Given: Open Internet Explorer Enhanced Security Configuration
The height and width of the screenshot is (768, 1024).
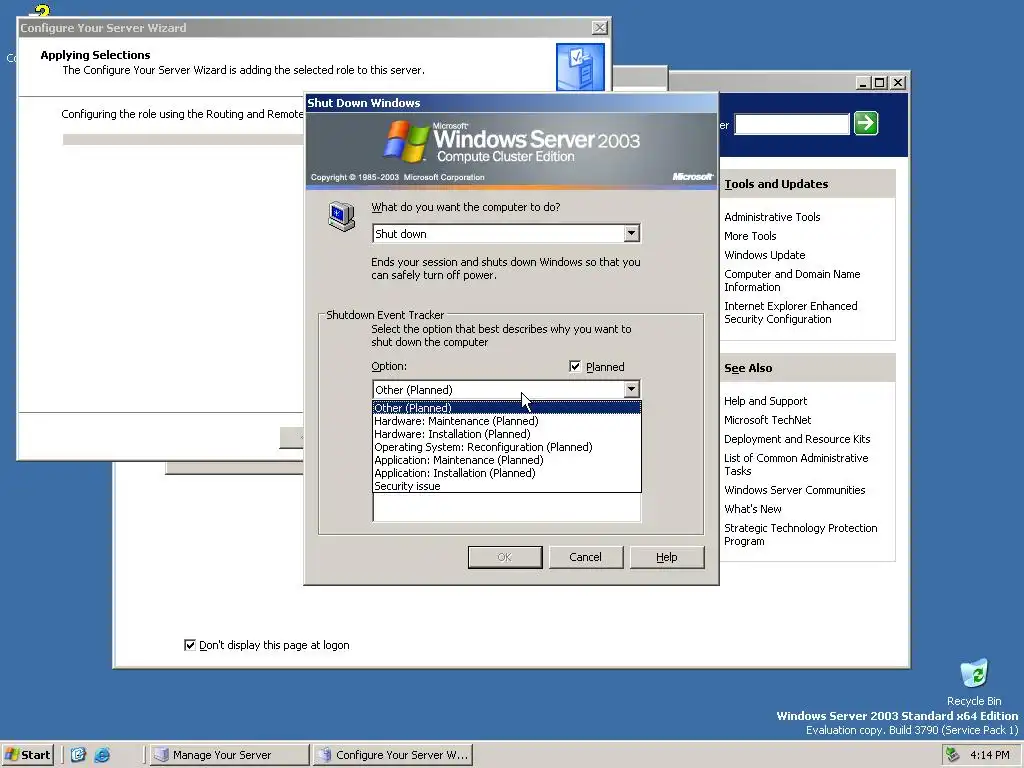Looking at the screenshot, I should [791, 312].
